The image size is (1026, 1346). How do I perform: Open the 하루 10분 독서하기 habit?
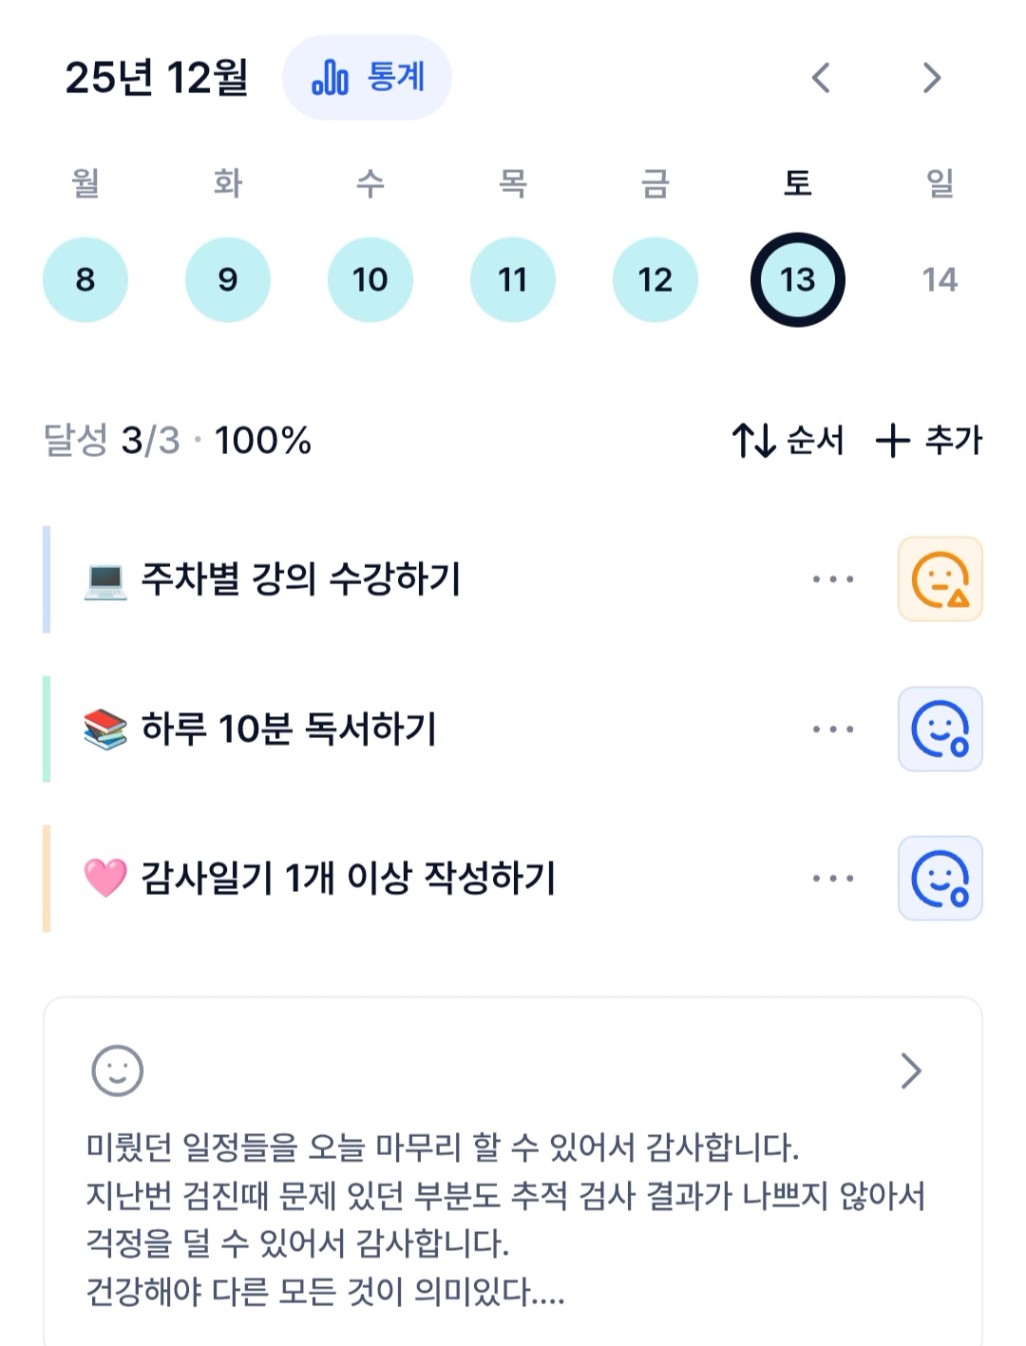tap(289, 729)
